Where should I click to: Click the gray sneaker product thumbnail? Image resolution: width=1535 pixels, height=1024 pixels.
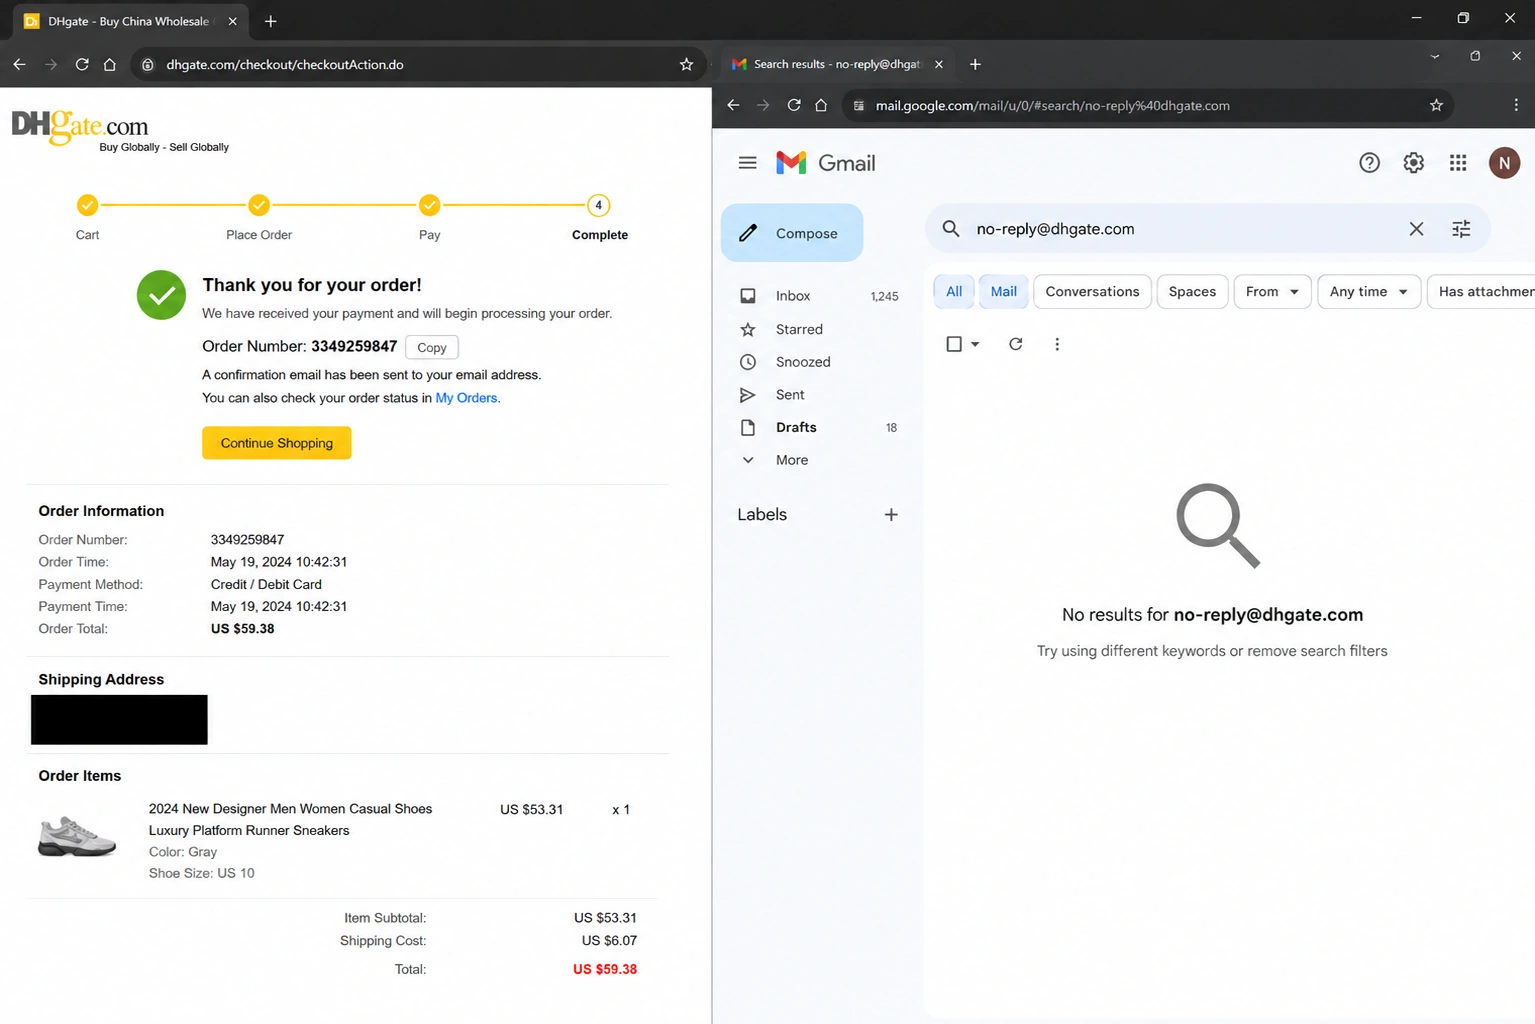pyautogui.click(x=77, y=836)
